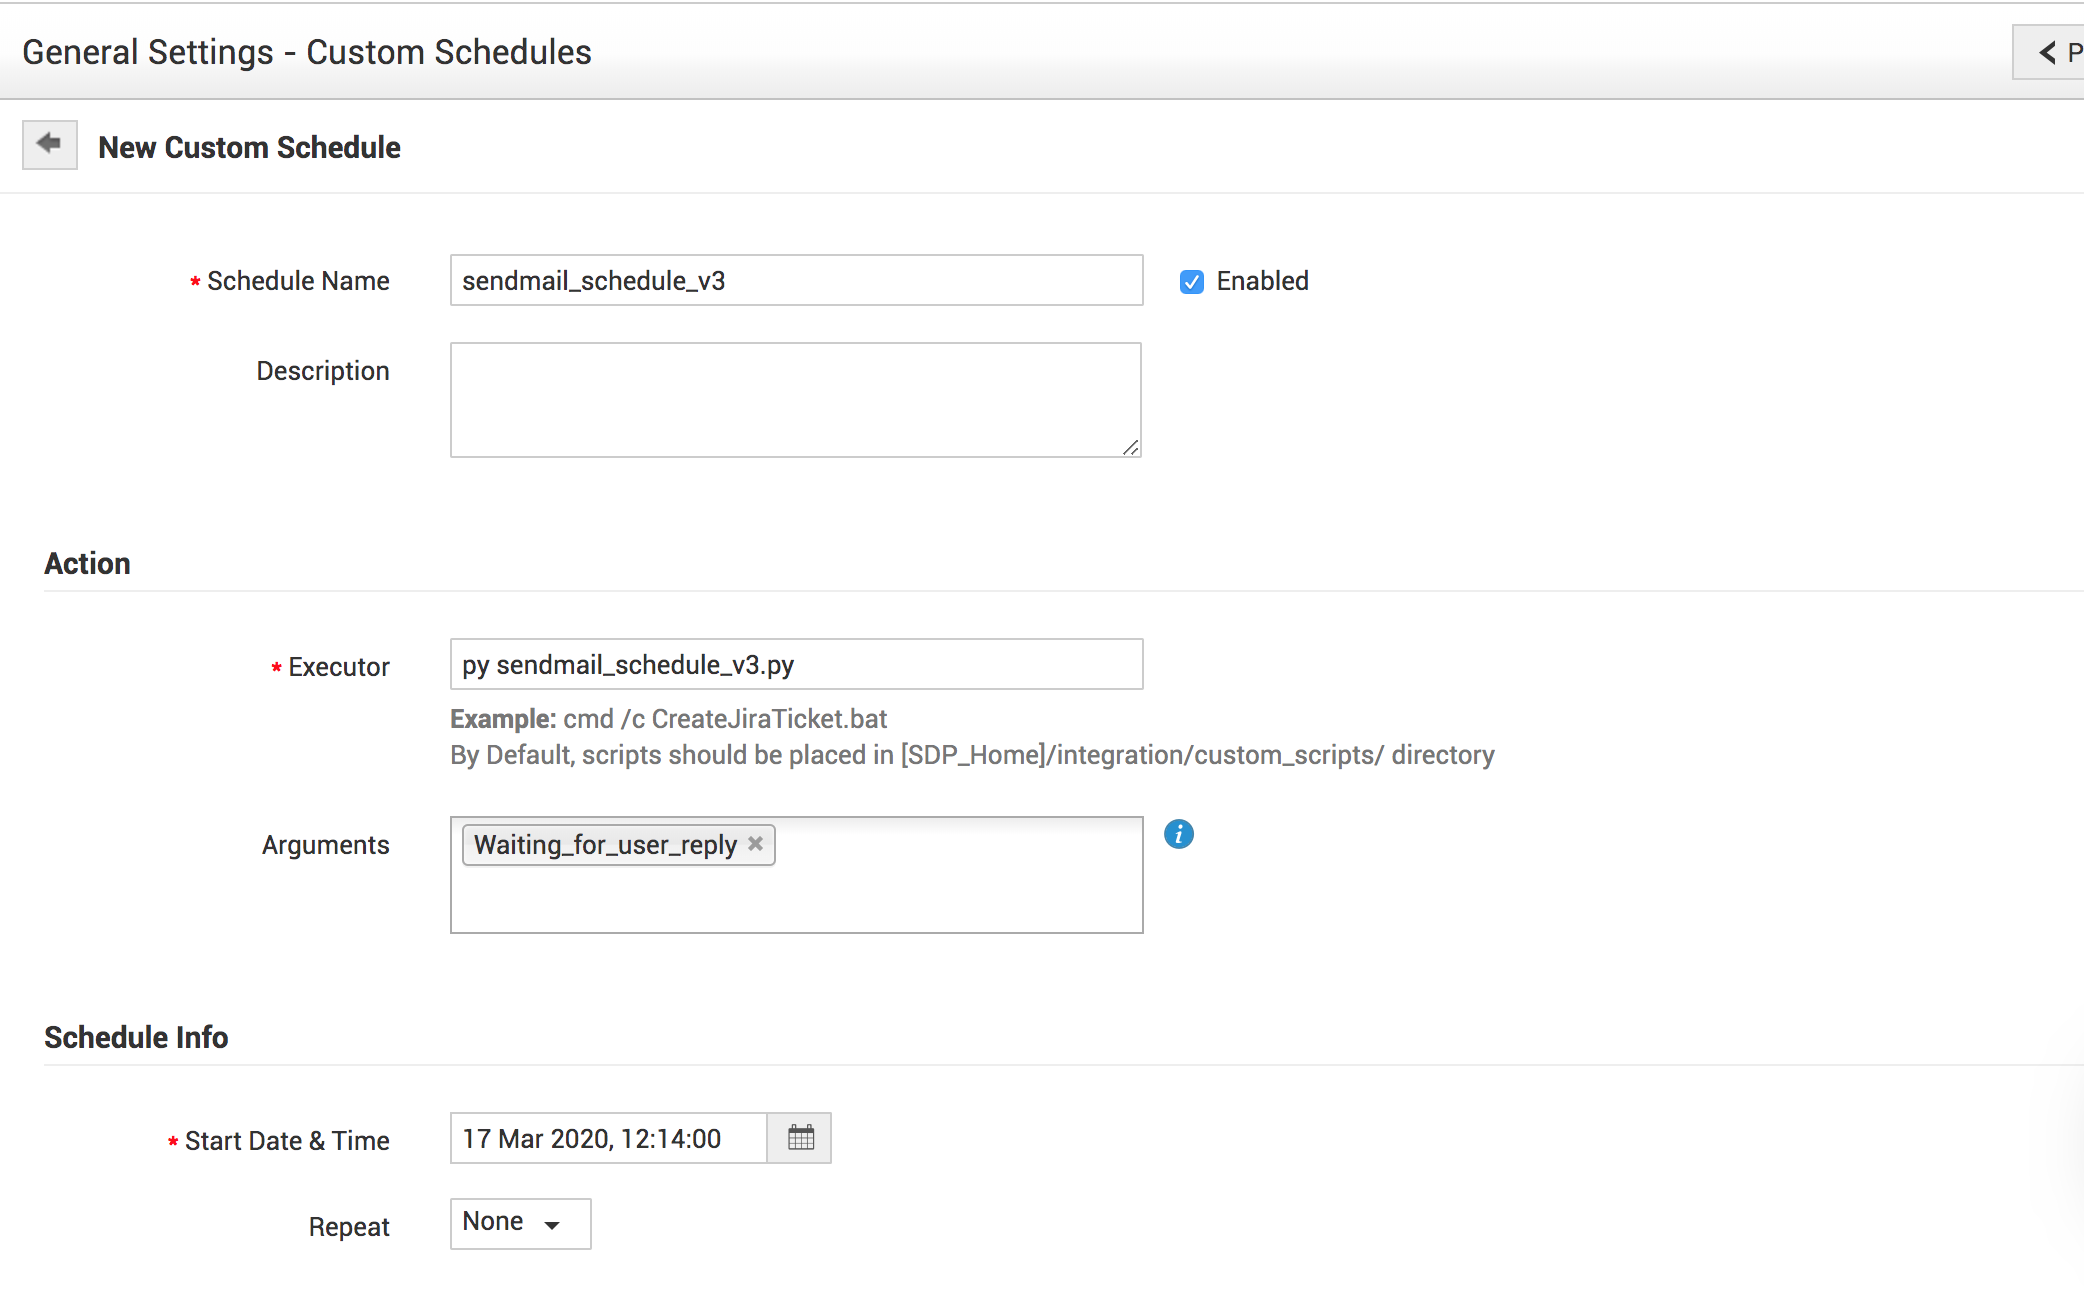The height and width of the screenshot is (1304, 2084).
Task: Click the back arrow button
Action: pos(49,145)
